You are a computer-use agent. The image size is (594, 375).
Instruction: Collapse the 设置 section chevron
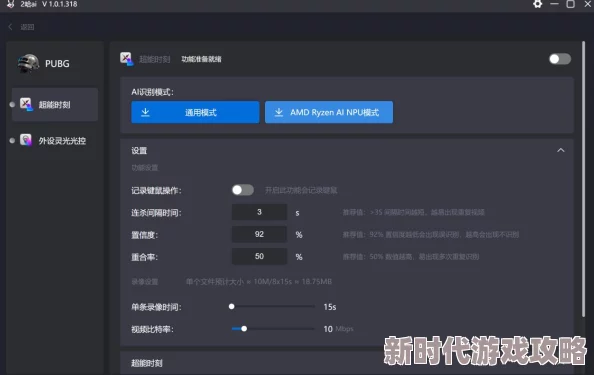tap(561, 150)
